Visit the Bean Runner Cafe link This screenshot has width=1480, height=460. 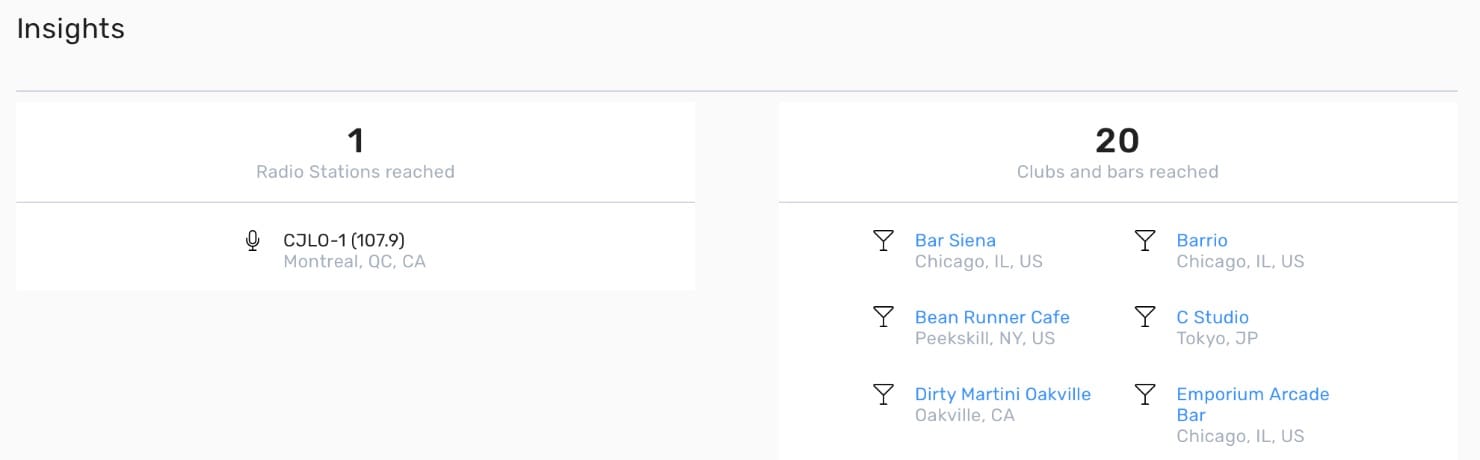991,317
